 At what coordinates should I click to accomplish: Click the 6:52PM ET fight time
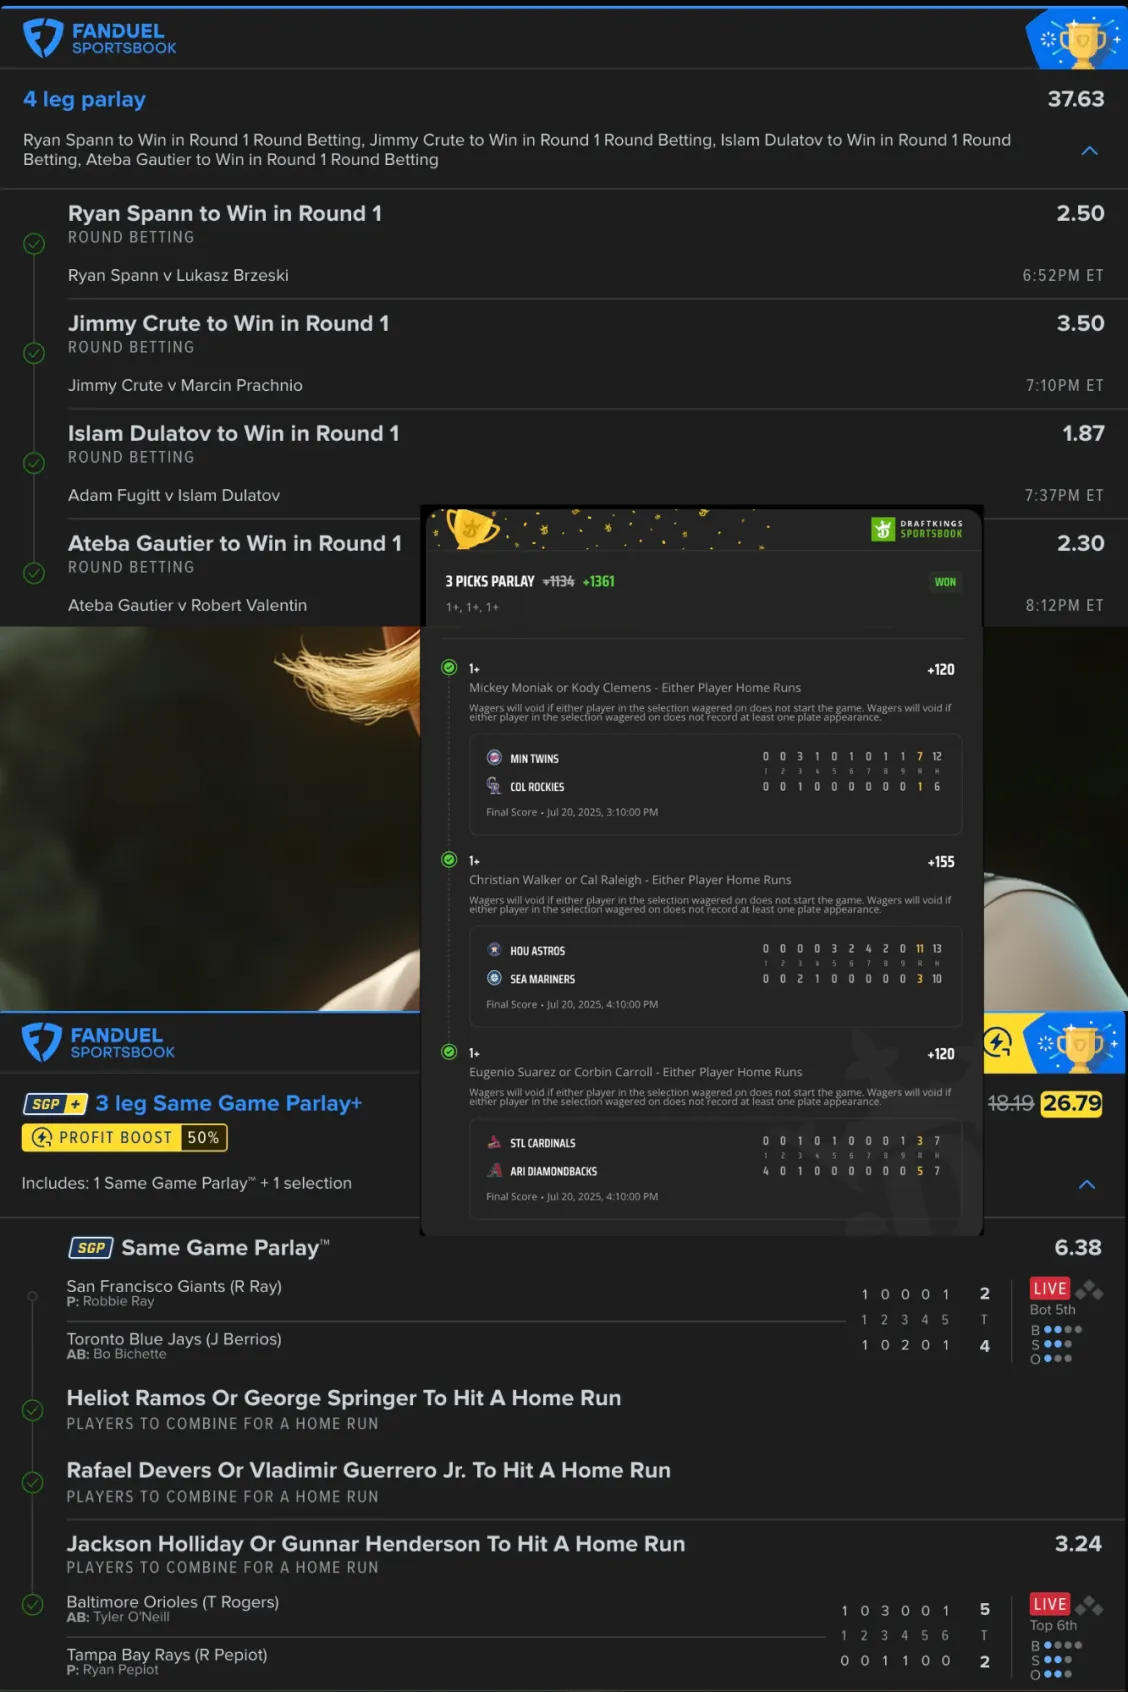click(1063, 275)
